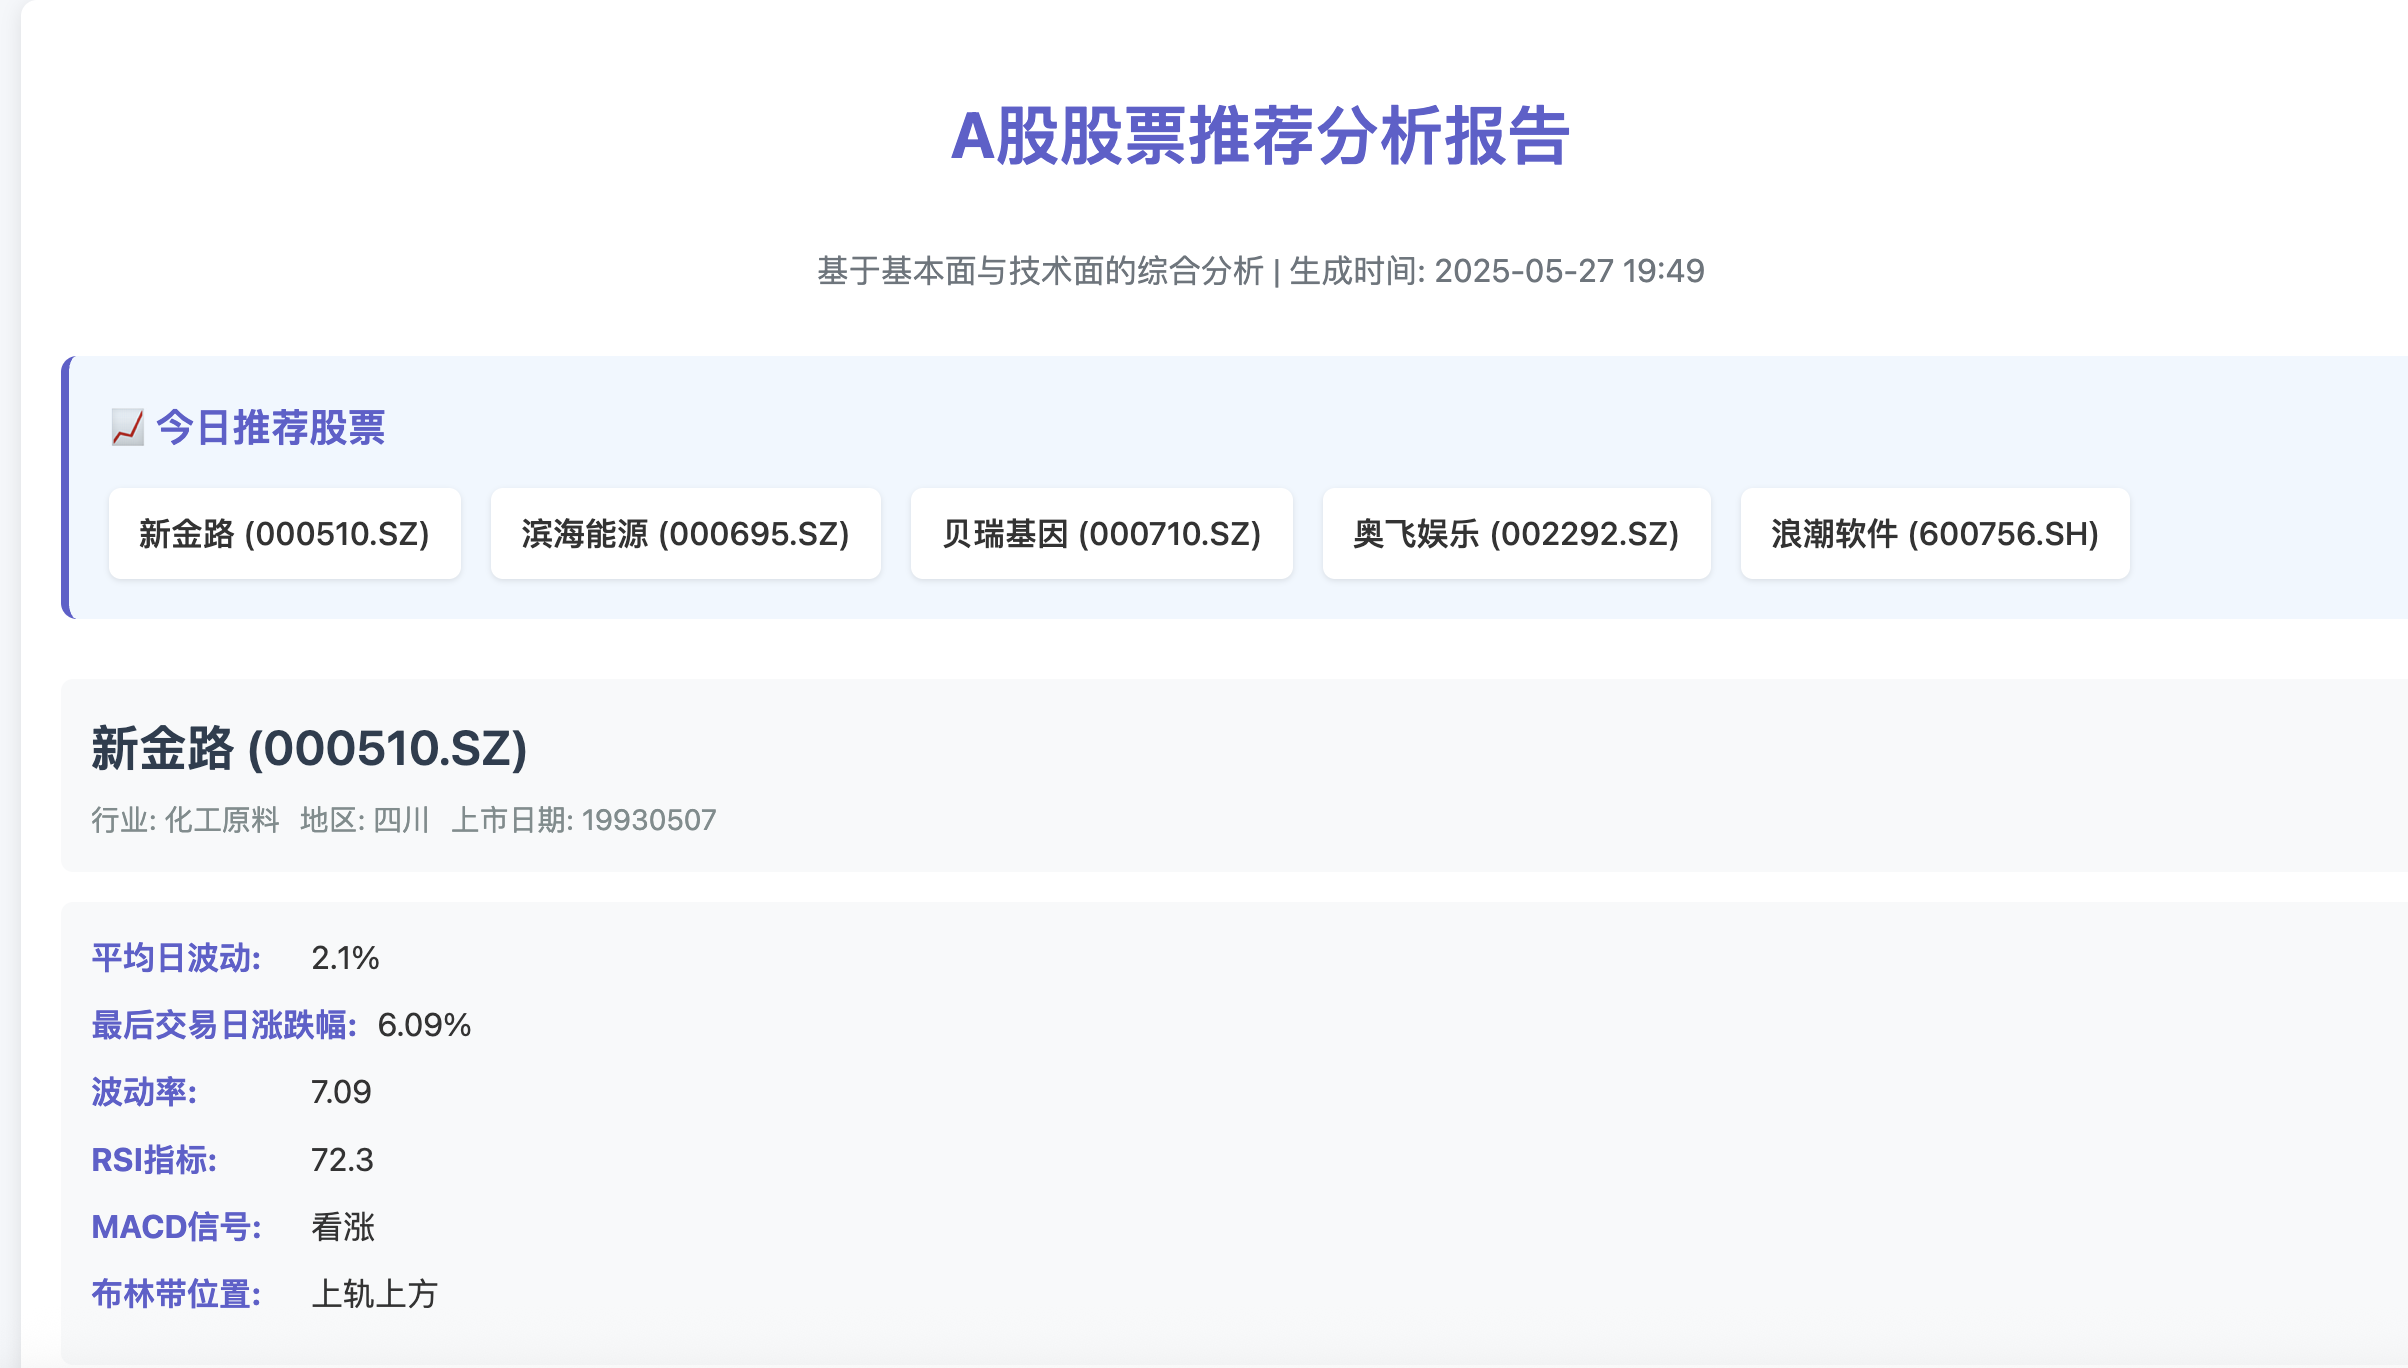
Task: Click the 地区: 四川 text
Action: (x=365, y=820)
